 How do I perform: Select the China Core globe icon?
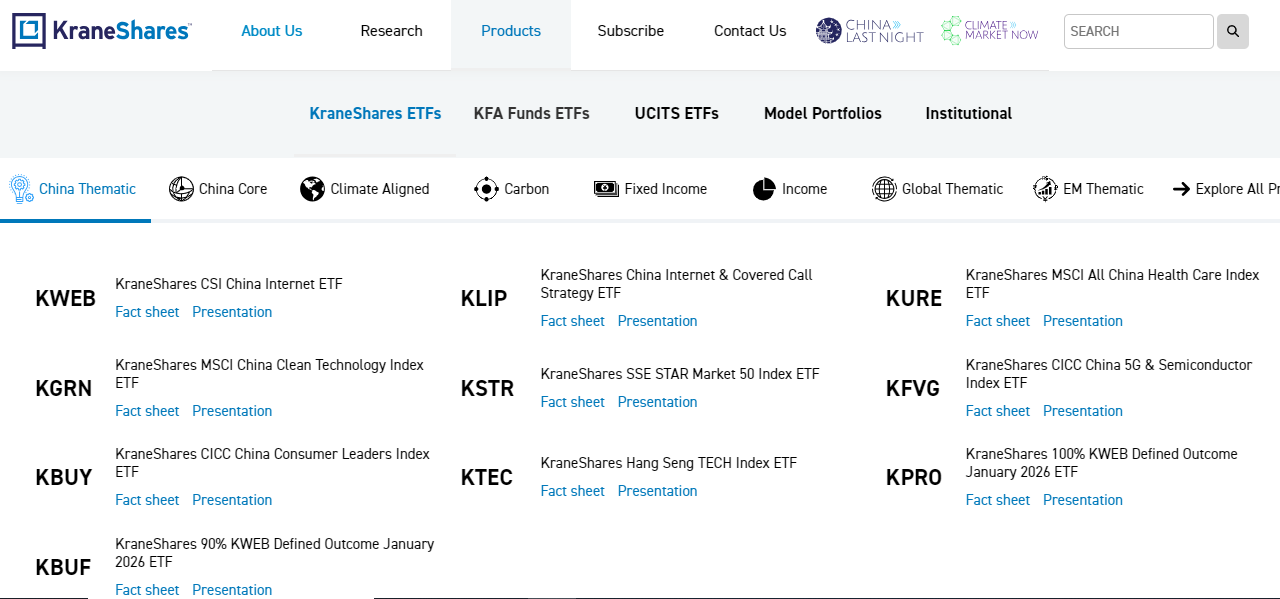181,189
